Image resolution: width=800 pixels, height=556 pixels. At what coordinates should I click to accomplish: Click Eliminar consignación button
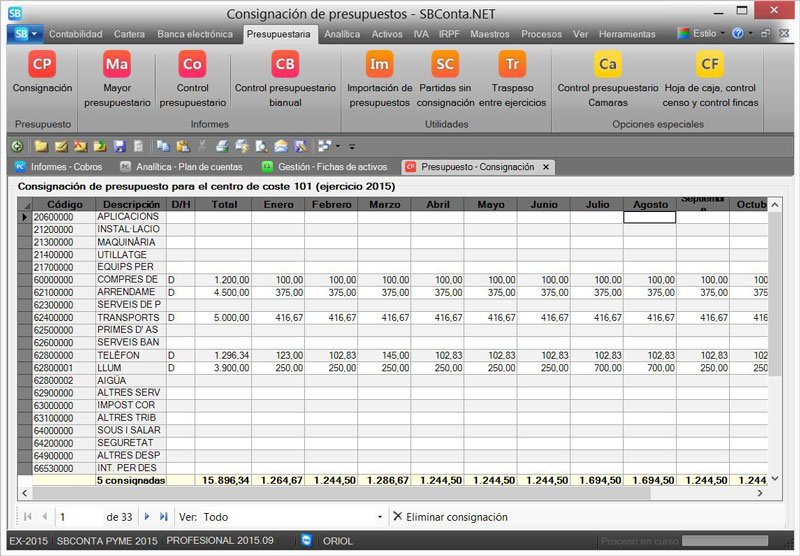coord(450,517)
